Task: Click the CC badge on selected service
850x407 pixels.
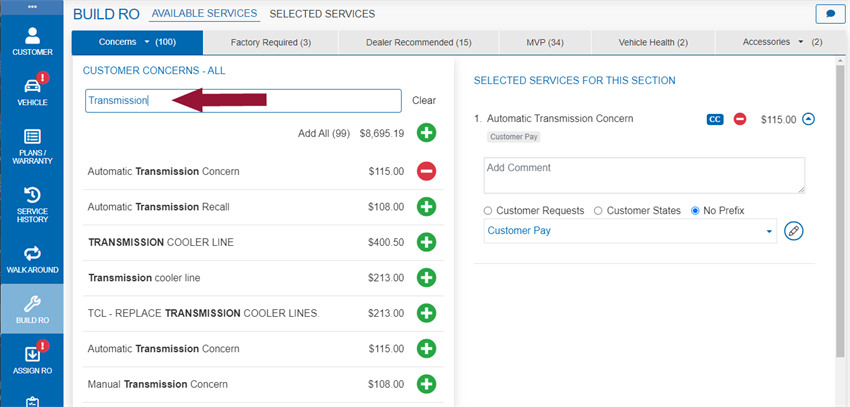Action: 715,119
